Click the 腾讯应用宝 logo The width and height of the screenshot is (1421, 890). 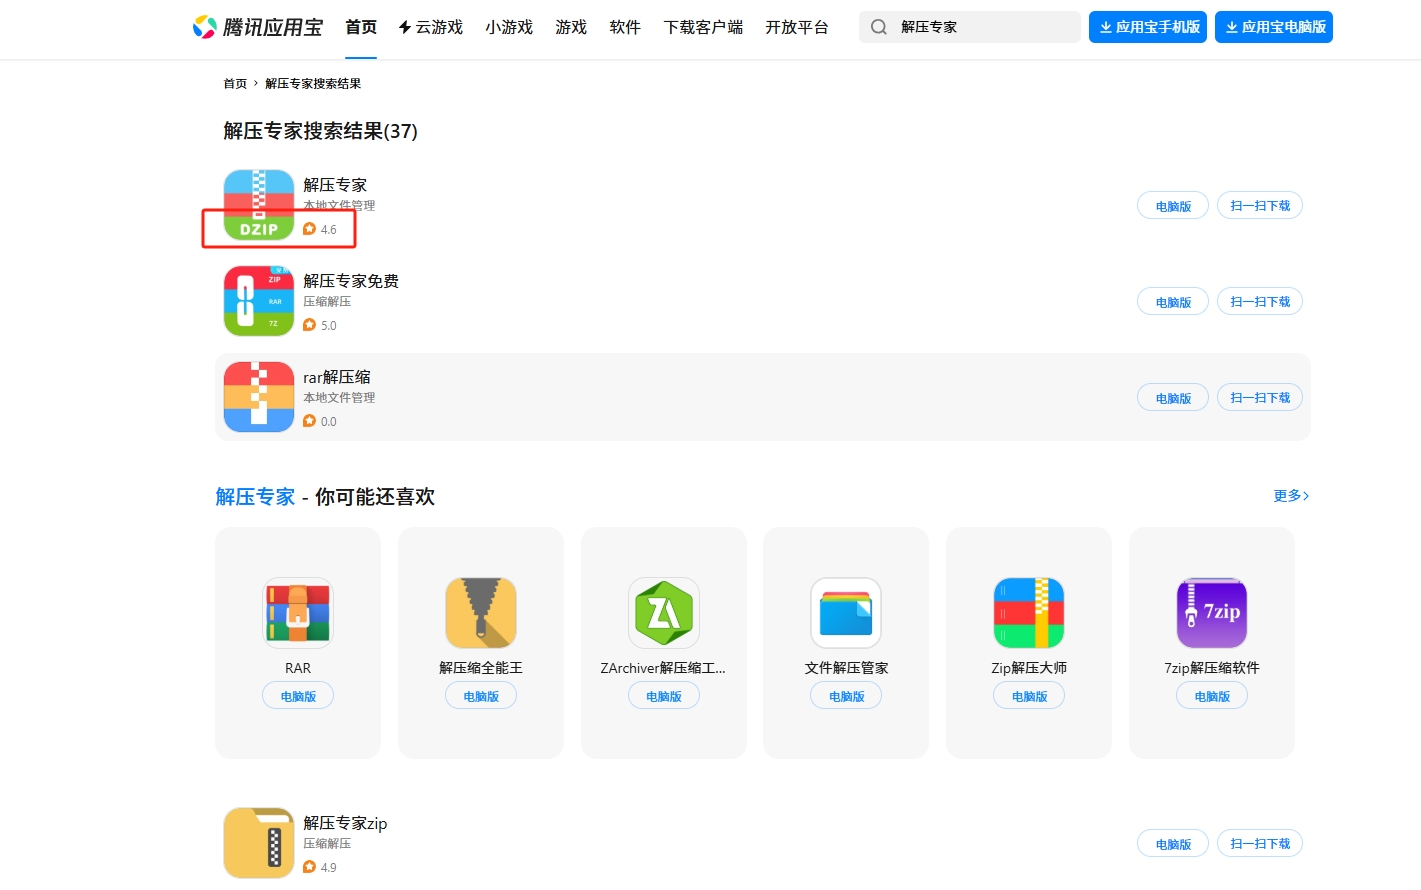coord(258,27)
